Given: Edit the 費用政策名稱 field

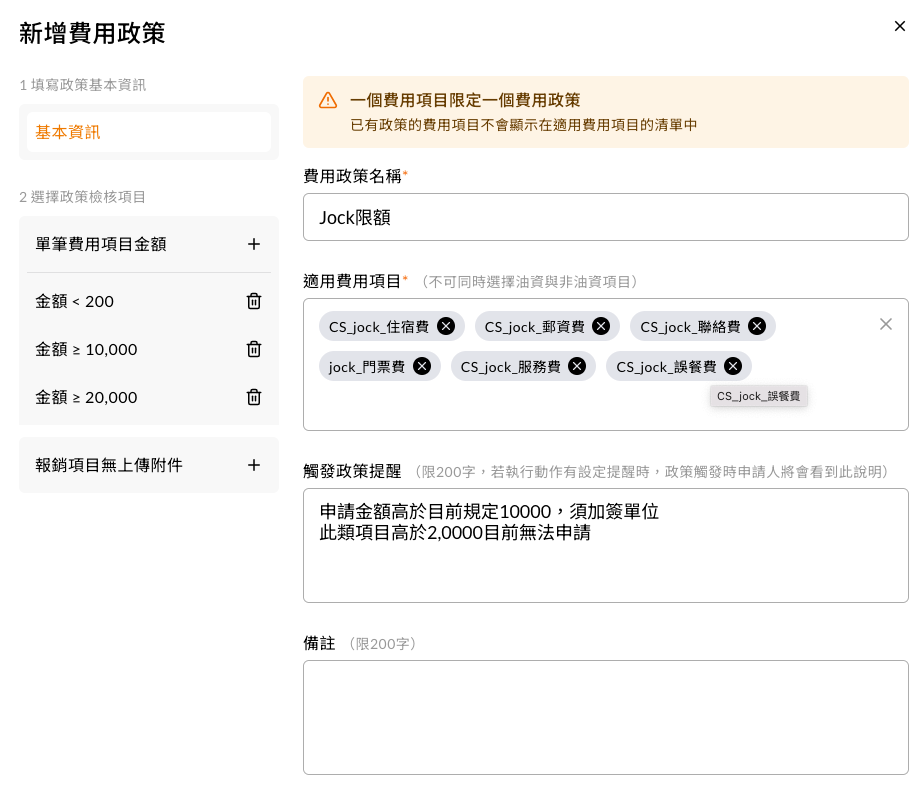Looking at the screenshot, I should [x=606, y=217].
